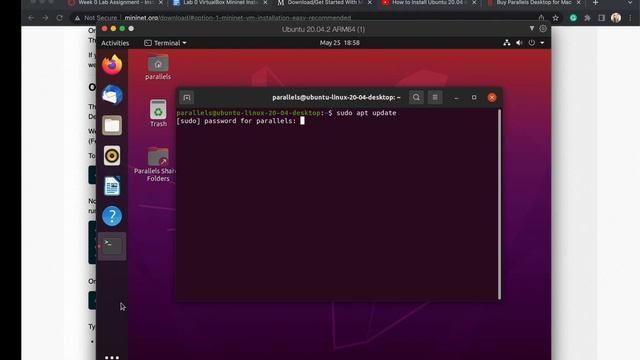Click the power icon in top bar
This screenshot has height=360, width=640.
pyautogui.click(x=531, y=42)
